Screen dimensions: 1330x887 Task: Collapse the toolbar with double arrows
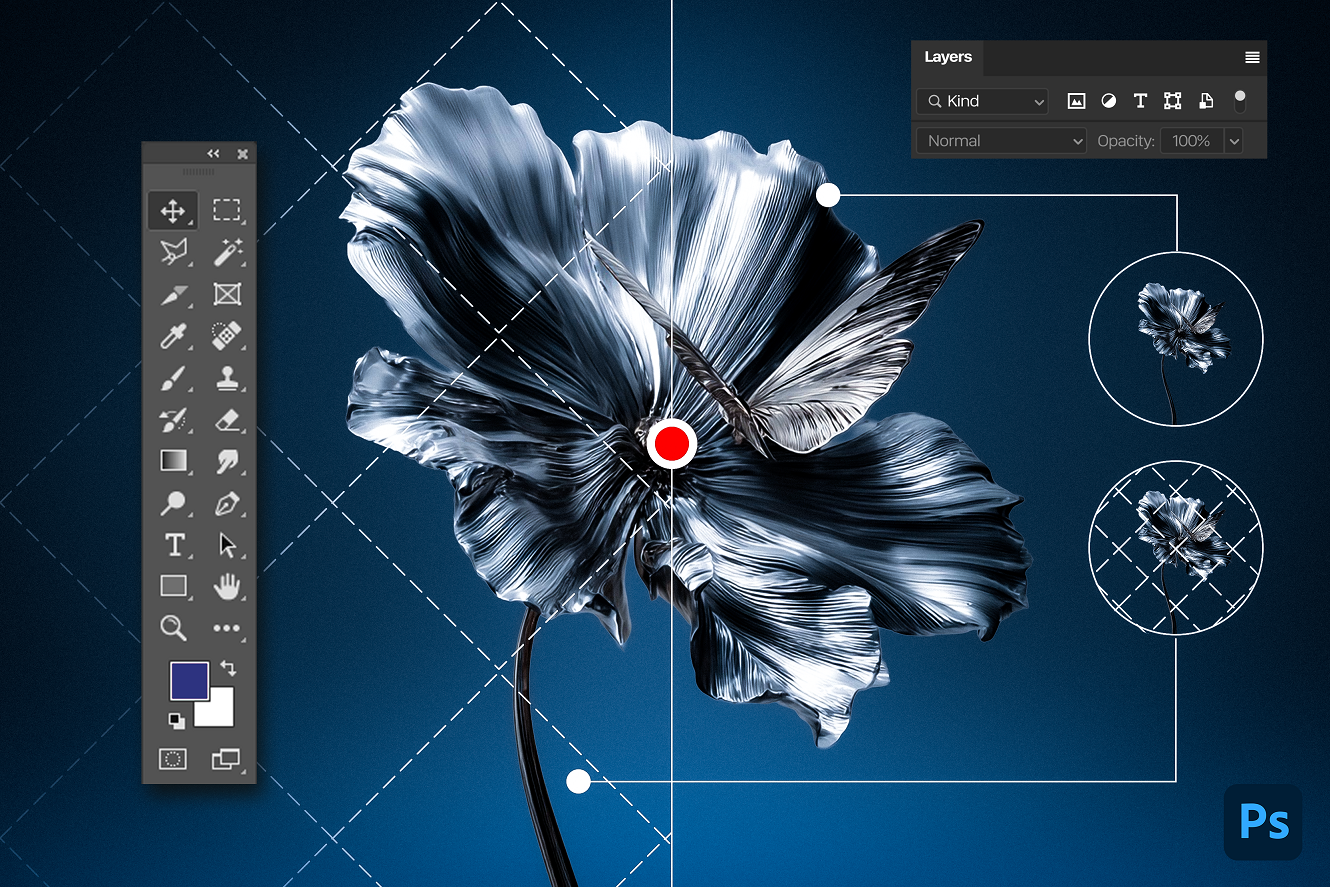213,154
